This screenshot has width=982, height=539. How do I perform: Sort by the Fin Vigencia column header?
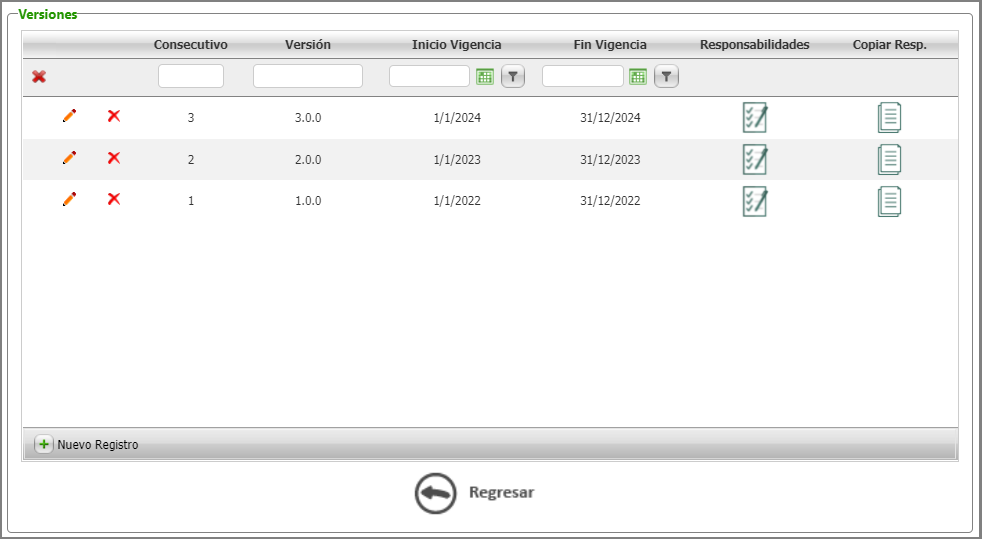tap(610, 45)
